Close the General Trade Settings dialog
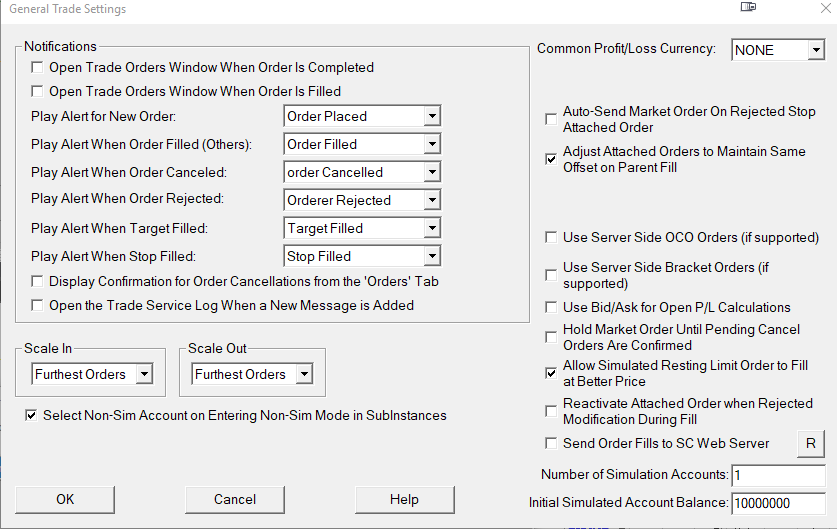Screen dimensions: 837x529 [811, 9]
